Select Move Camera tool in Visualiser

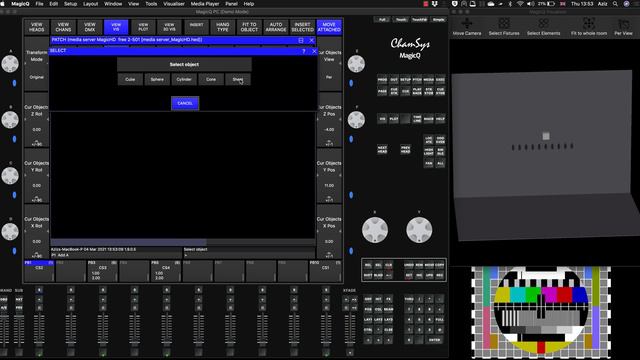[467, 27]
